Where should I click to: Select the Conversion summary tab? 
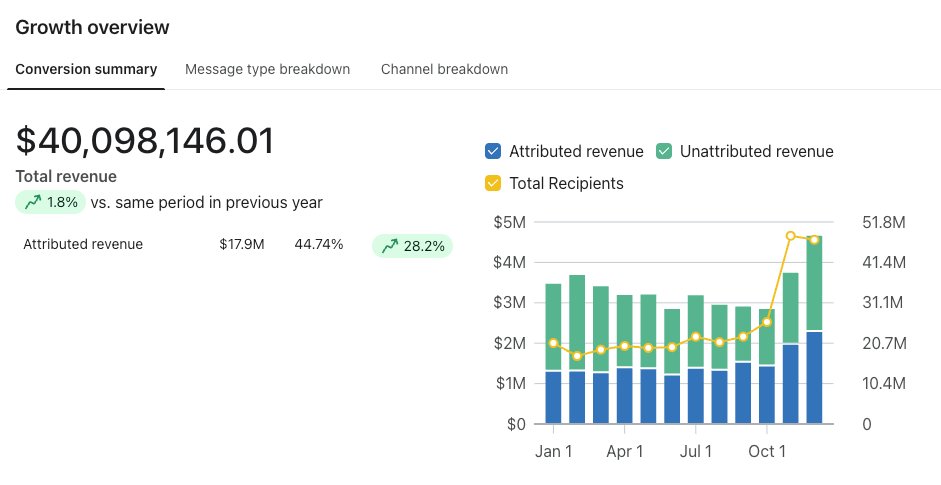coord(85,69)
